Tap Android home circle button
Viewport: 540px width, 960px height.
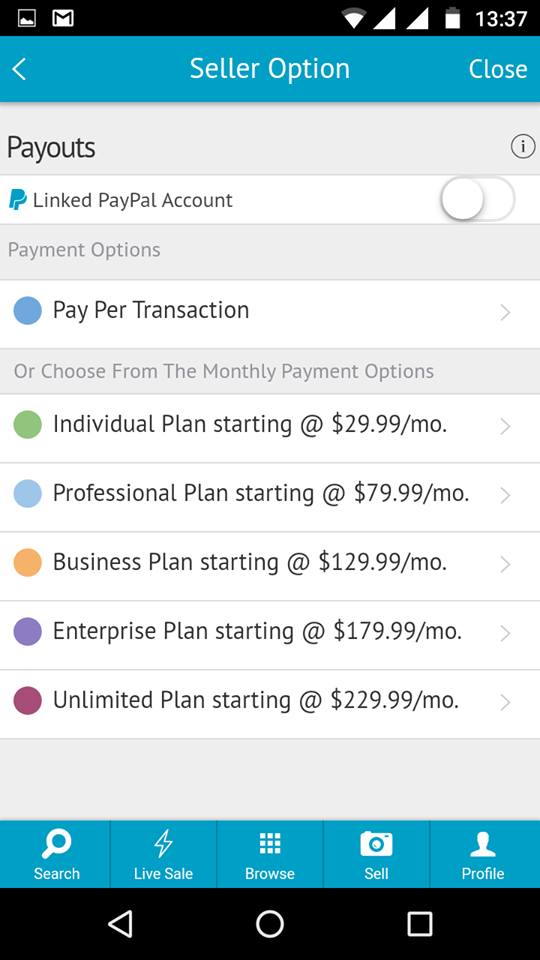pos(270,924)
